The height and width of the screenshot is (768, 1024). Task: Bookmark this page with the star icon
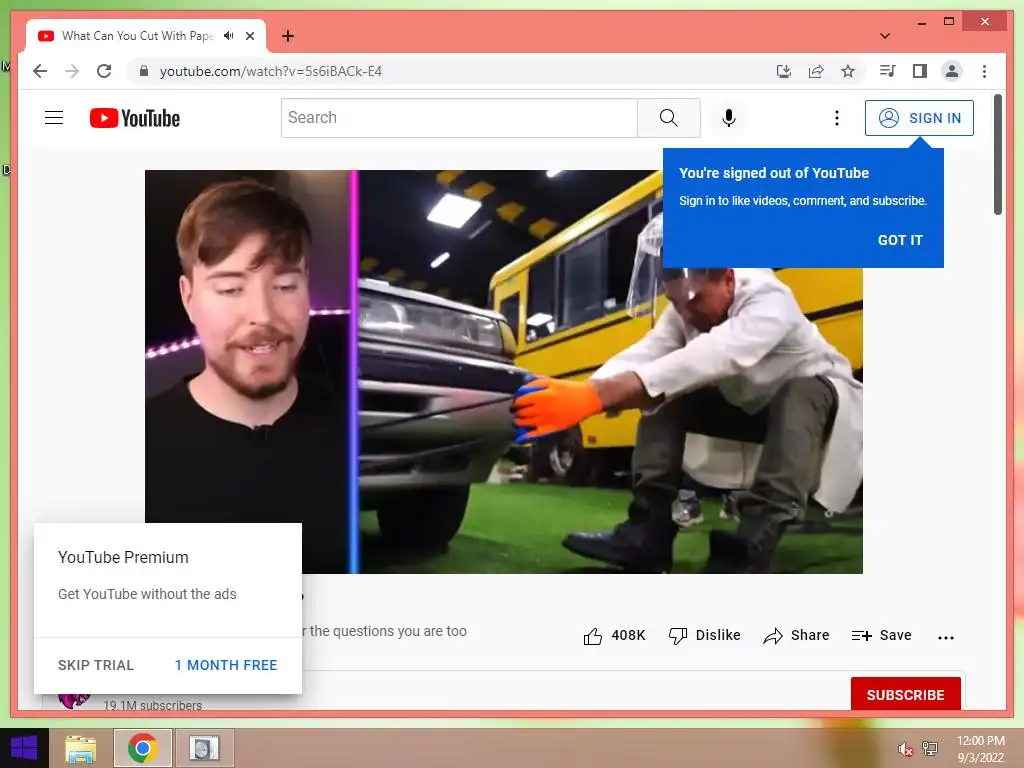[848, 71]
